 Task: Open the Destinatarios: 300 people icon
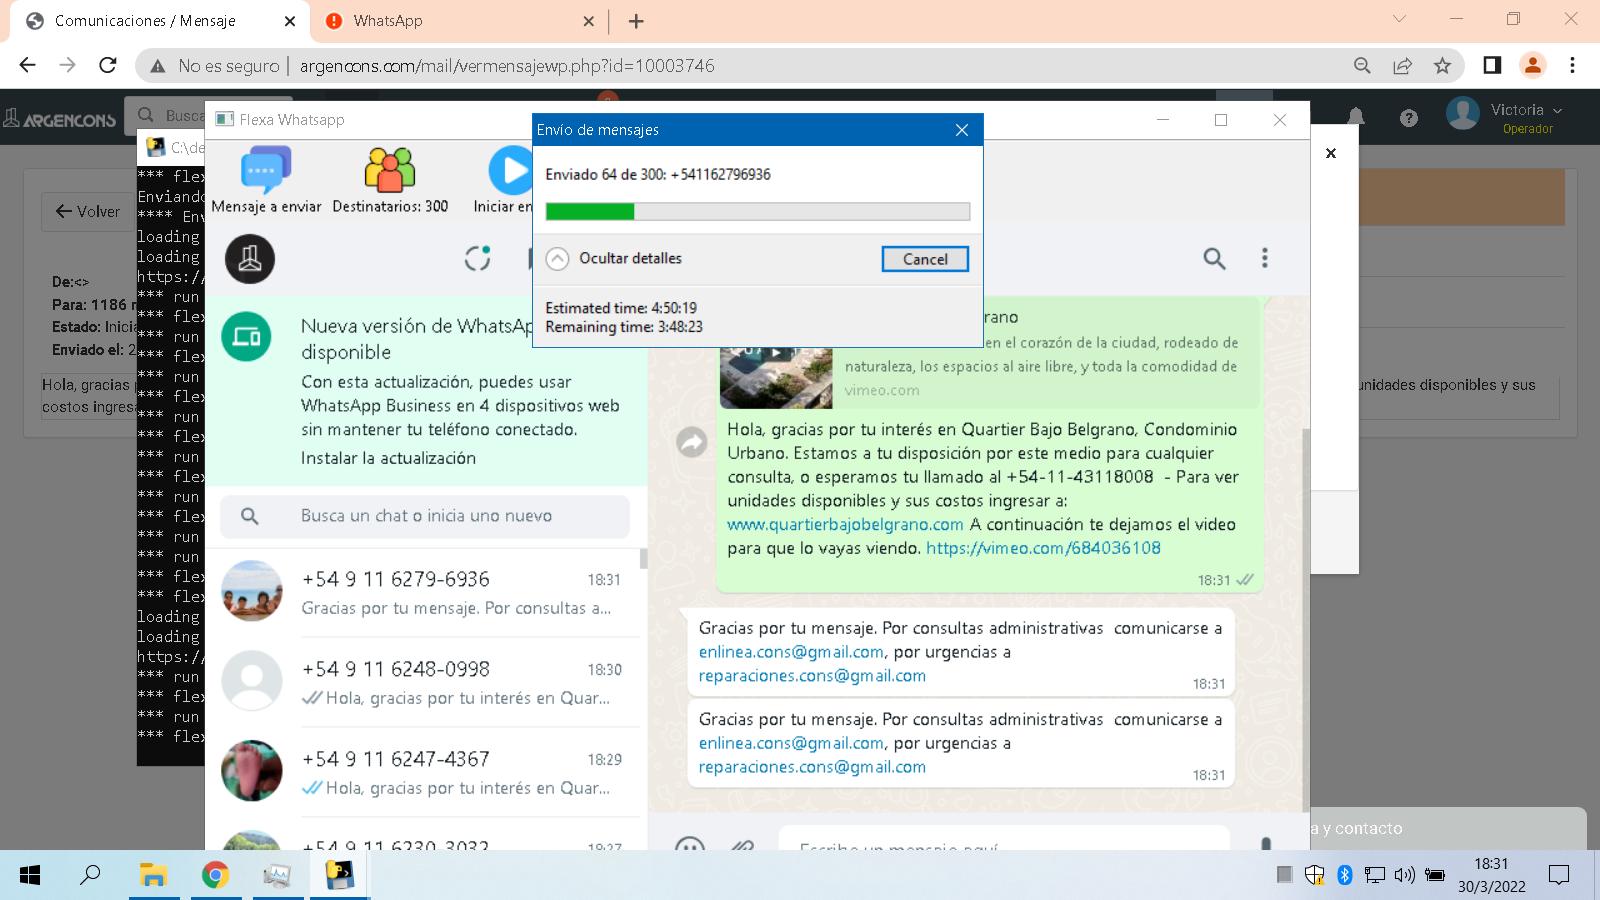point(390,170)
